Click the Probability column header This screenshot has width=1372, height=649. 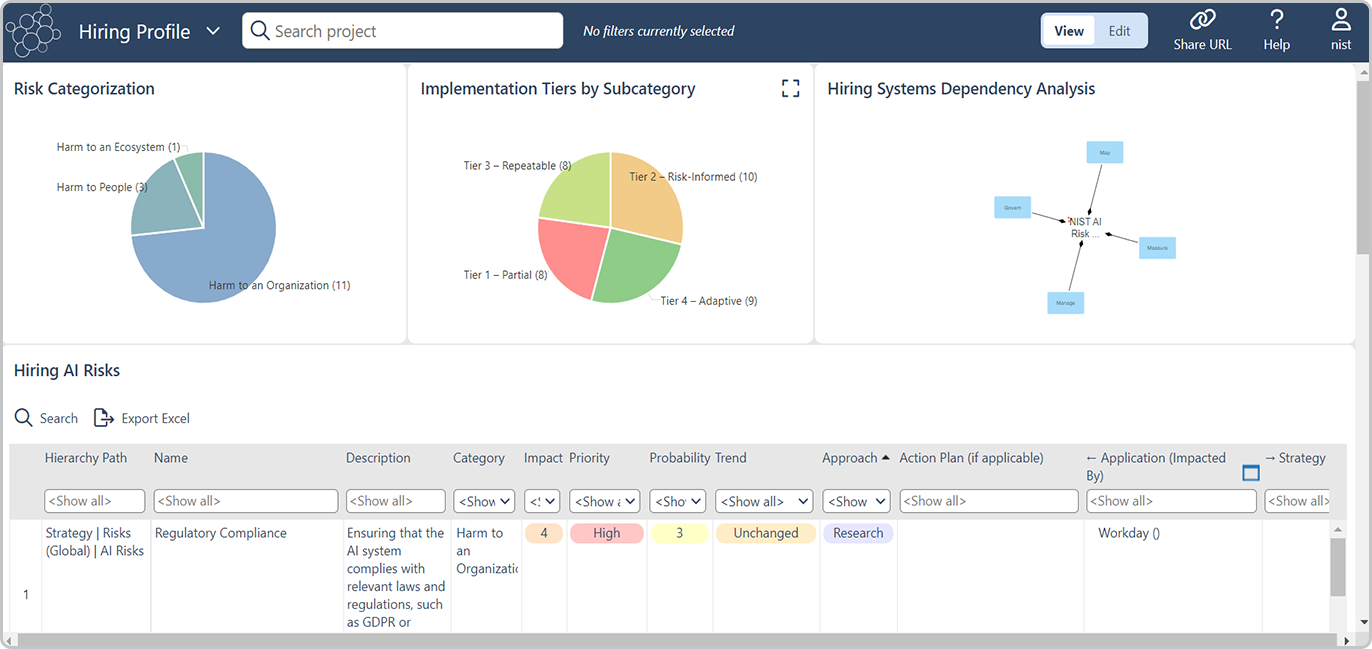point(679,458)
